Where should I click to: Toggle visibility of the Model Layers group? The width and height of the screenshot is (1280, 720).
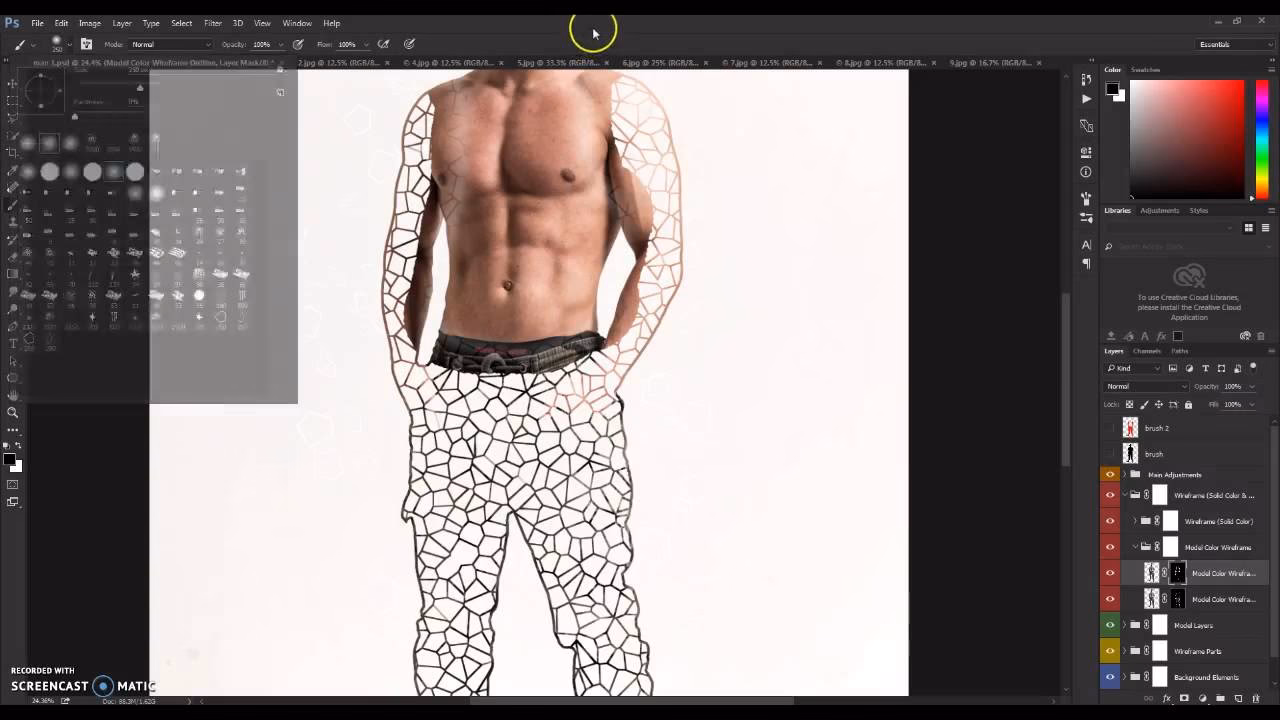coord(1110,625)
